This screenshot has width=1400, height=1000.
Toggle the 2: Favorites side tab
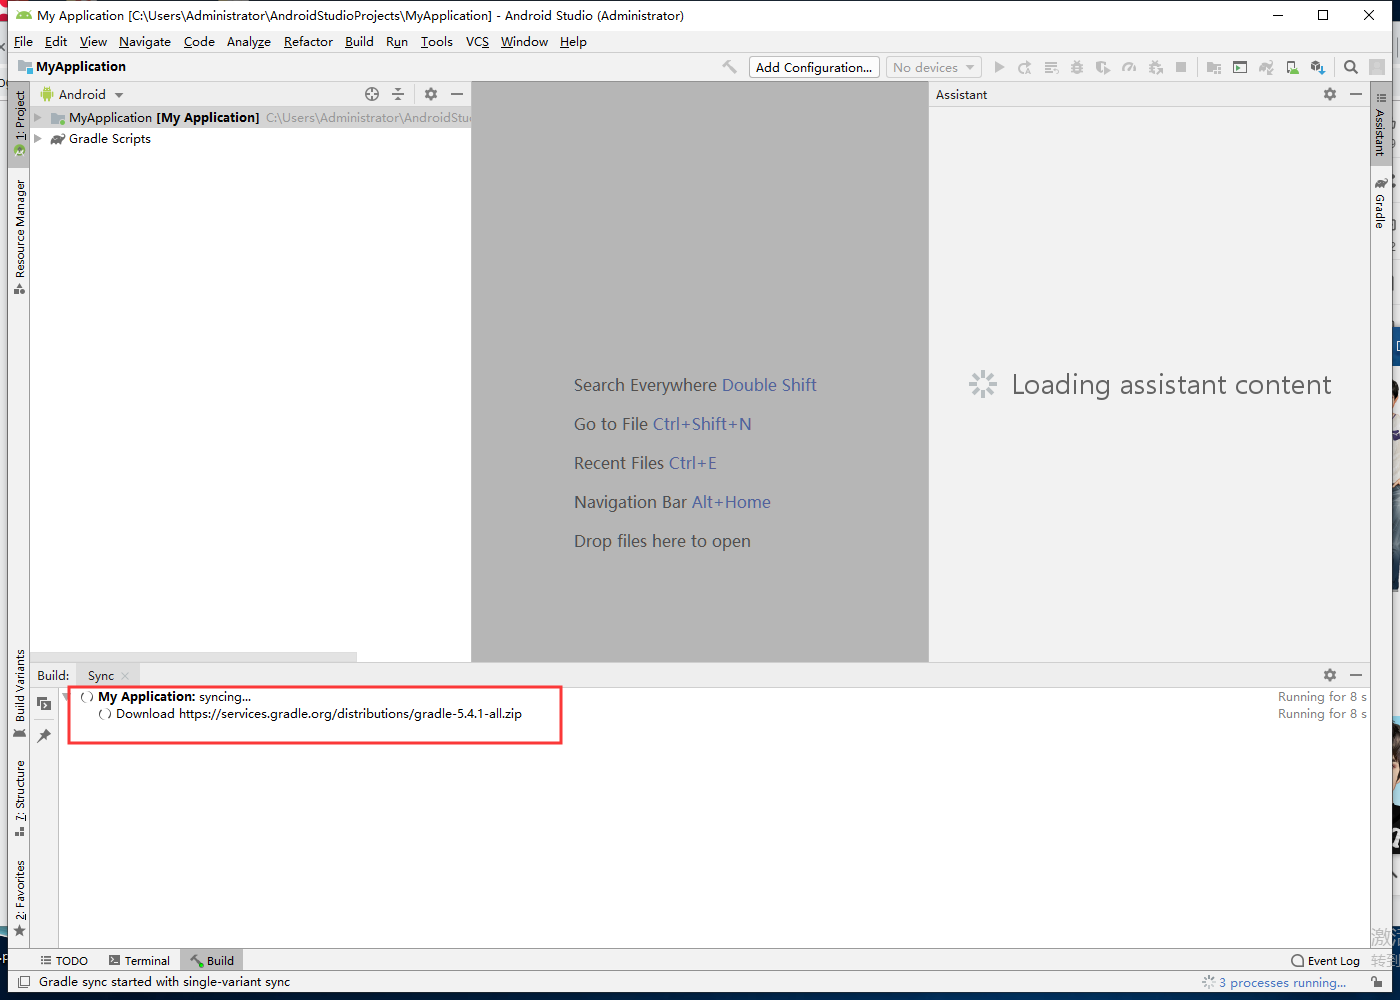pos(19,898)
